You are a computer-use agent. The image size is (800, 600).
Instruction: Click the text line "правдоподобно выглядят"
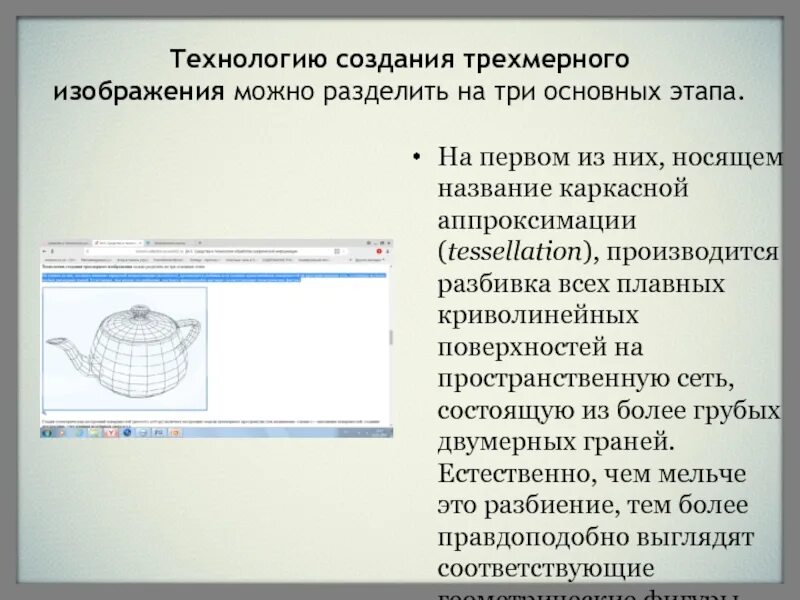point(595,537)
